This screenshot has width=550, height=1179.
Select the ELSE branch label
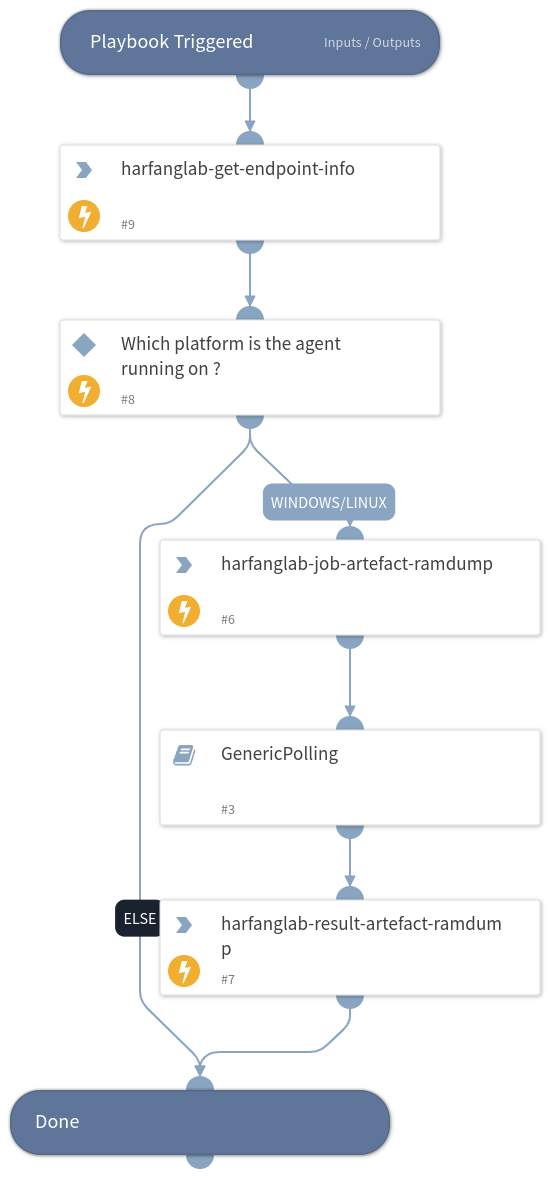pos(138,918)
